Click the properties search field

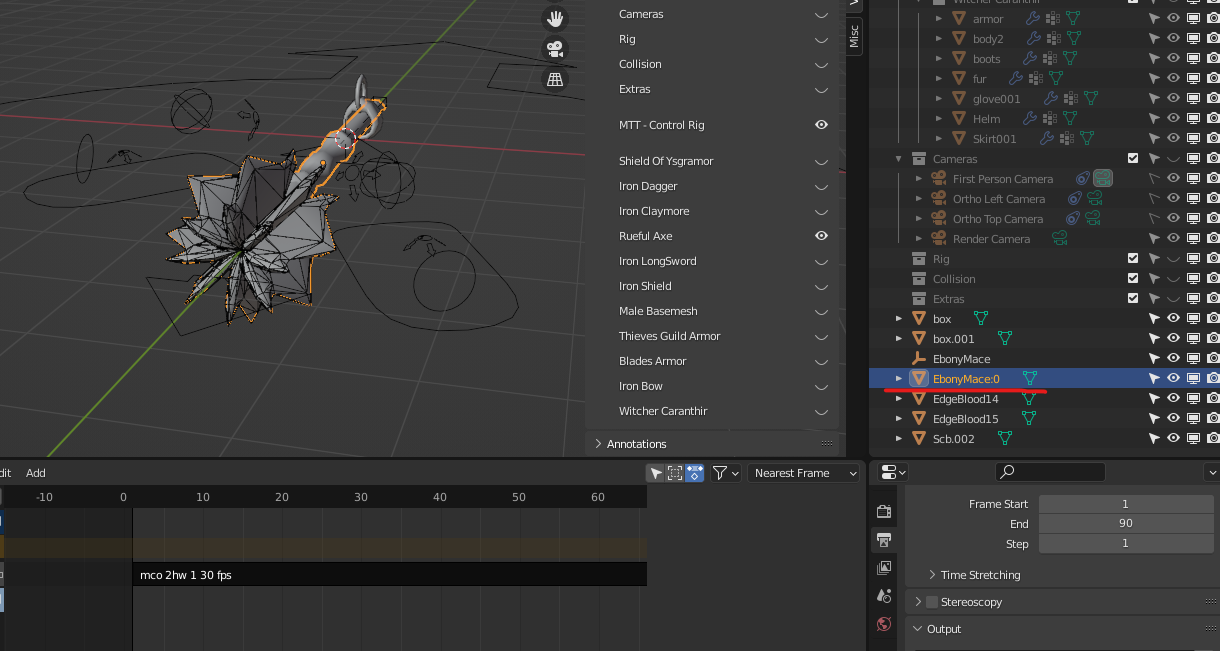1050,472
